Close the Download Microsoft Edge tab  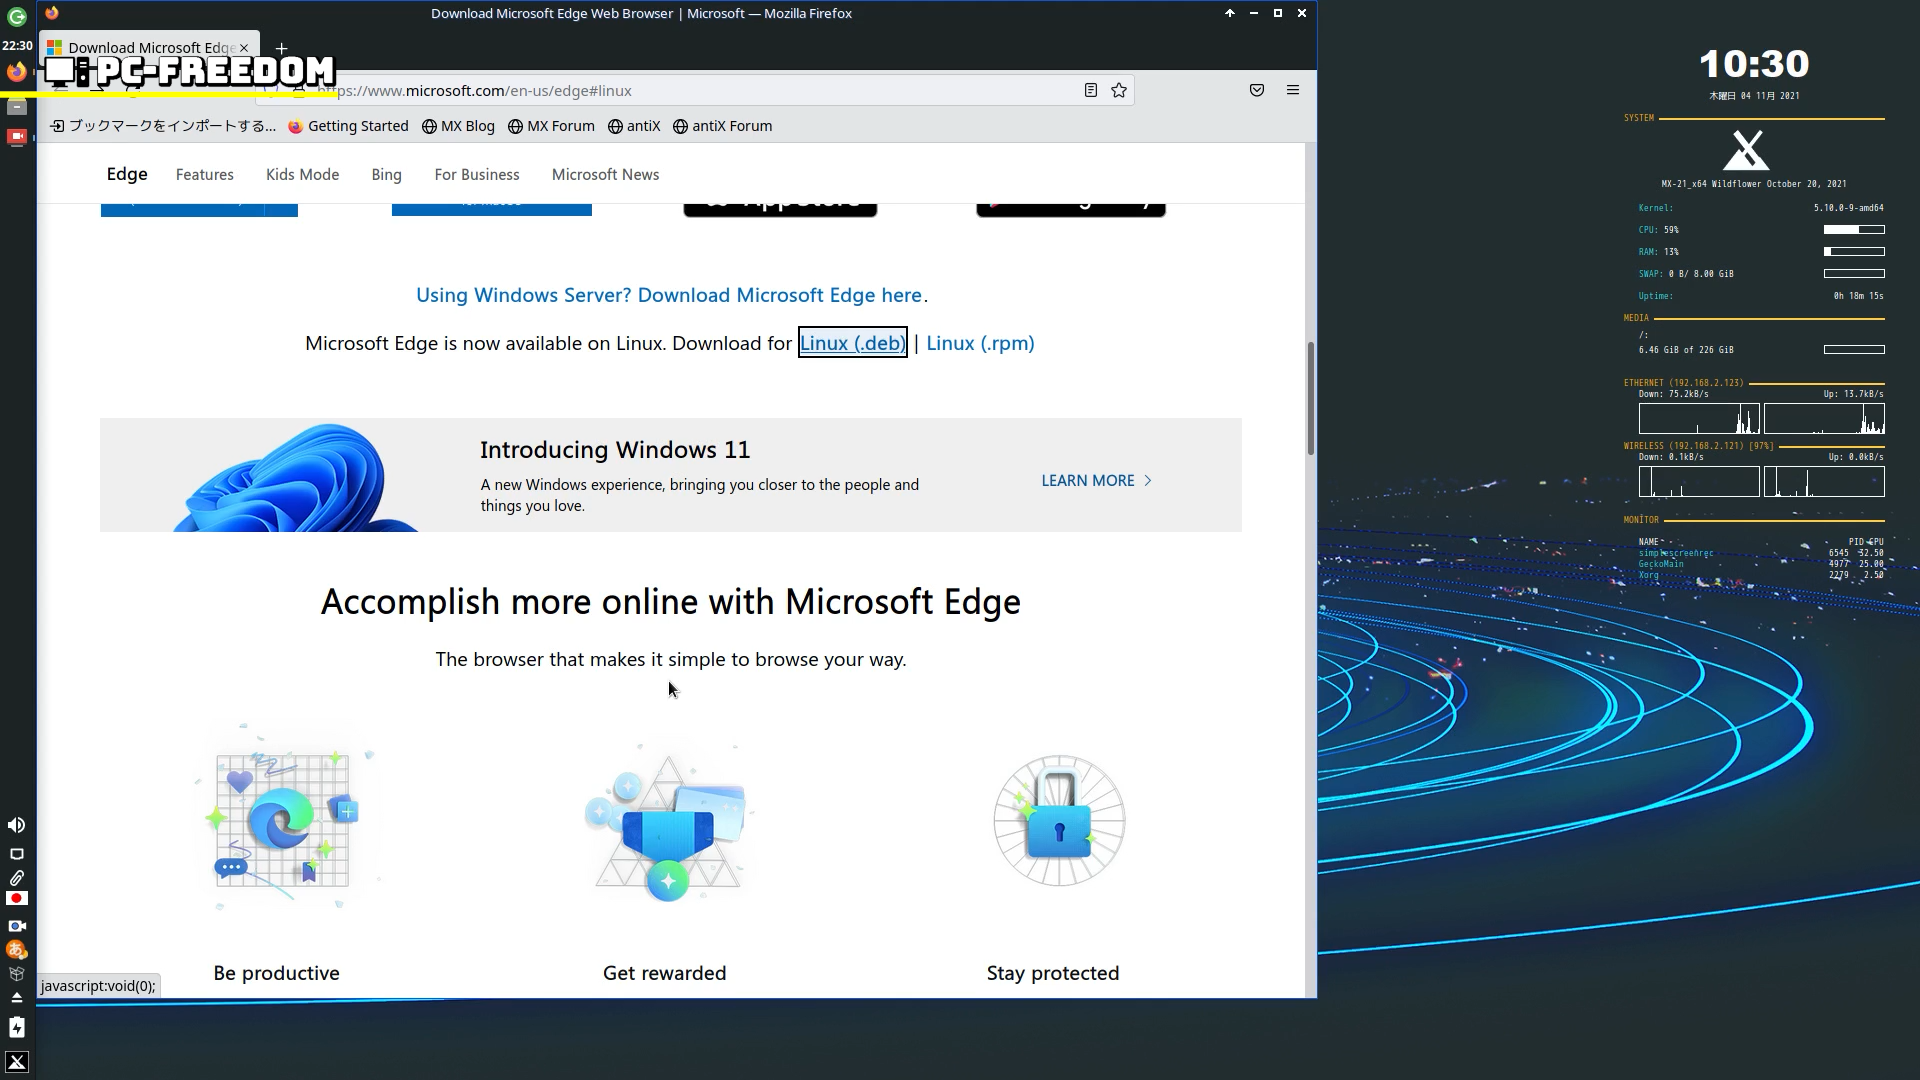click(244, 48)
